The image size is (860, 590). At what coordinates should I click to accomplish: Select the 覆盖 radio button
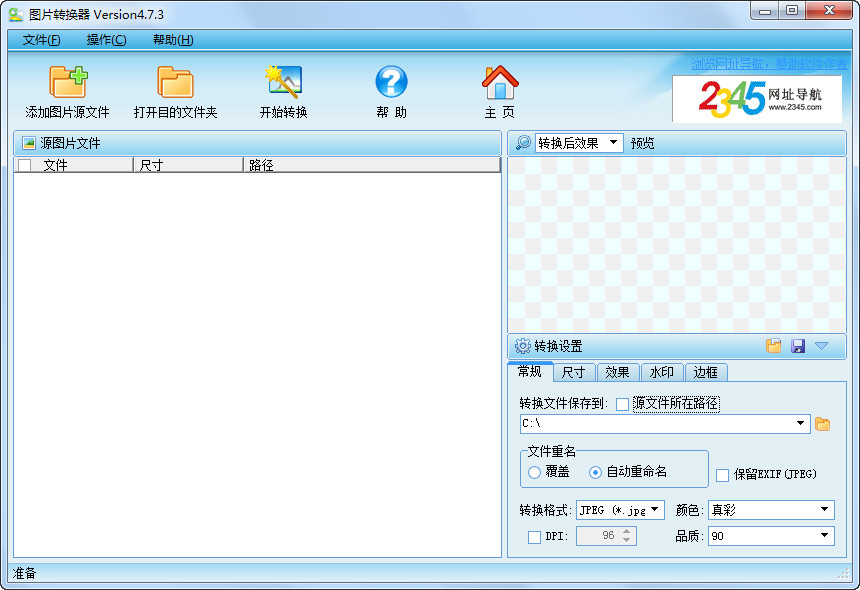[x=534, y=472]
